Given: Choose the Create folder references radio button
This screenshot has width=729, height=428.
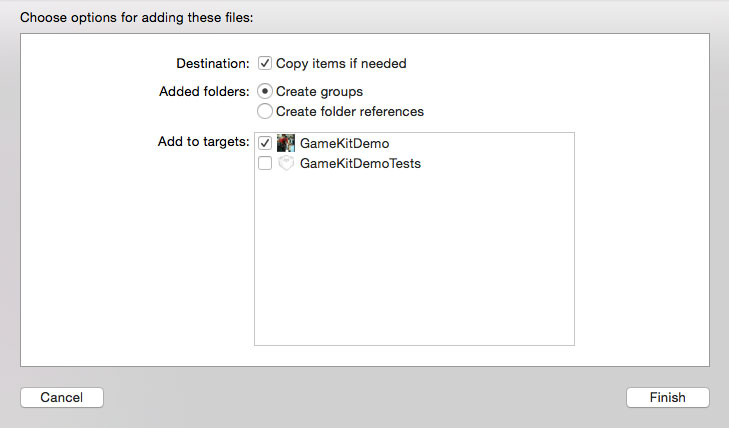Looking at the screenshot, I should [265, 111].
